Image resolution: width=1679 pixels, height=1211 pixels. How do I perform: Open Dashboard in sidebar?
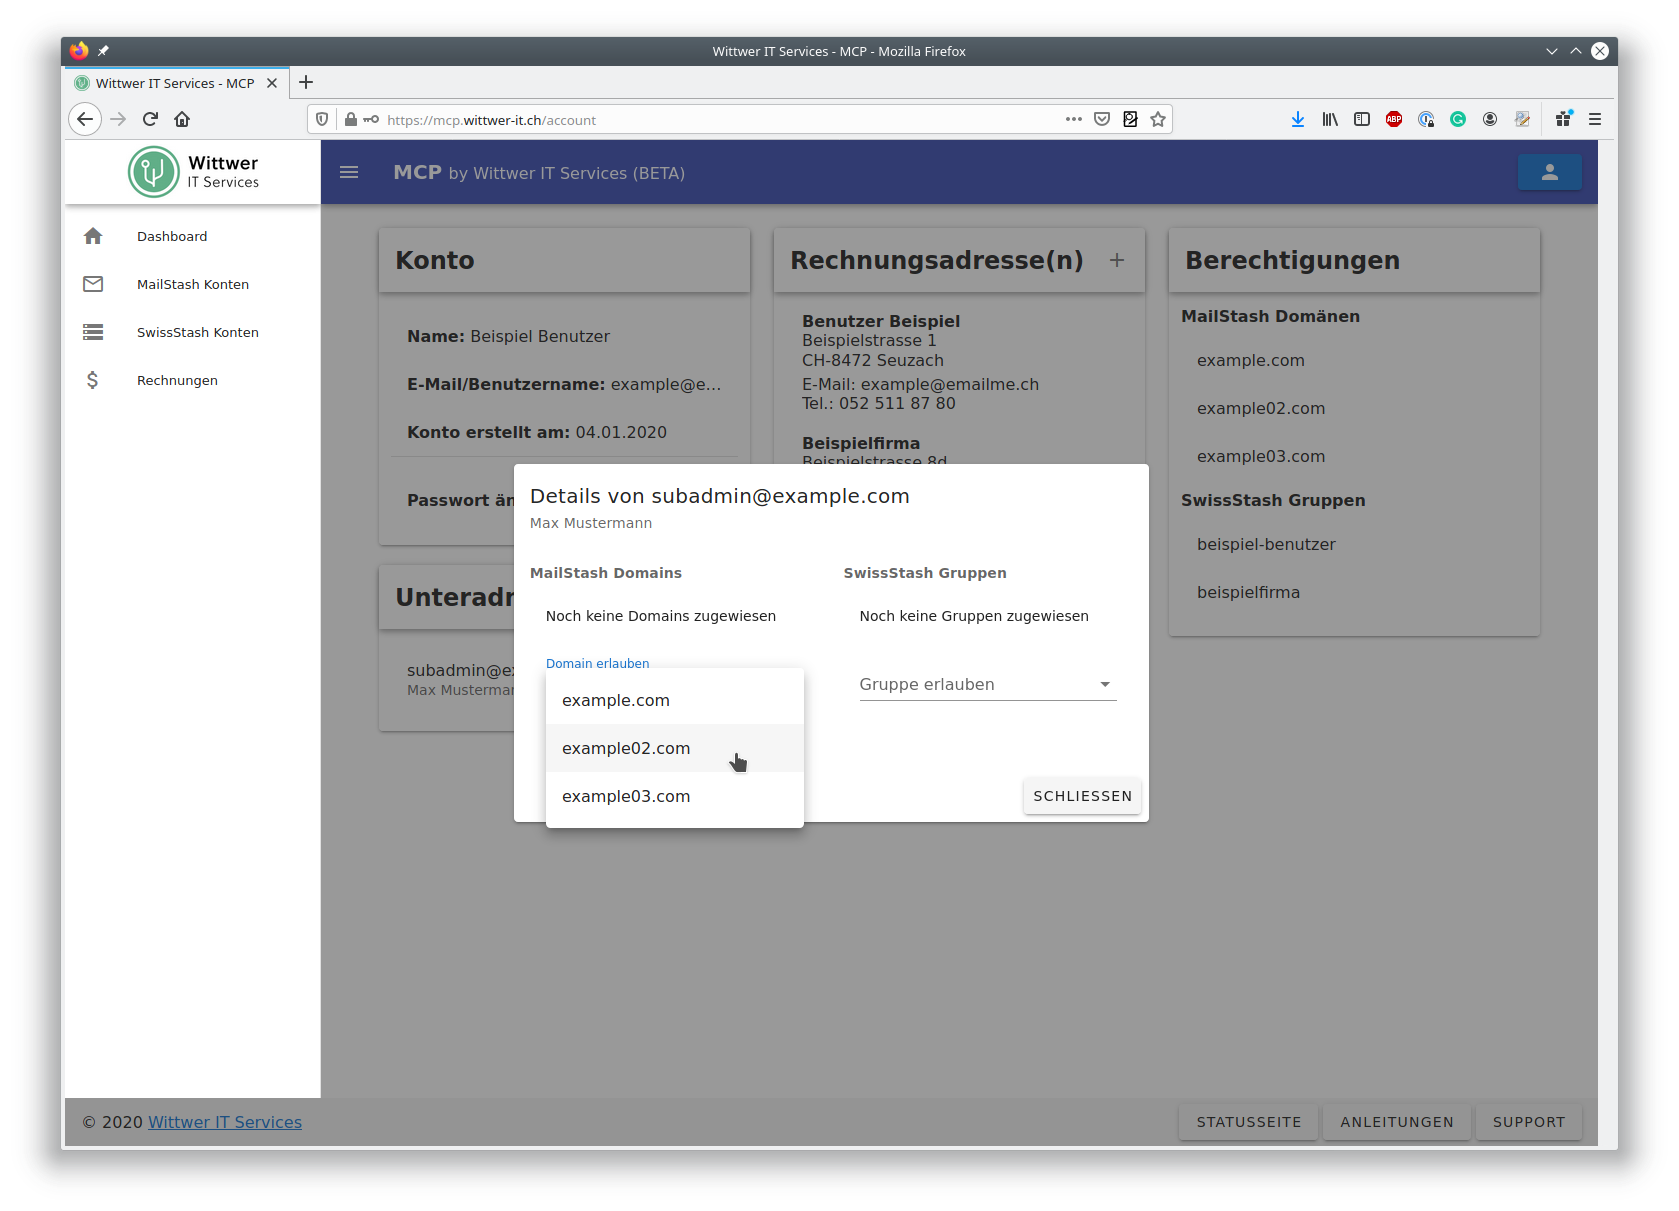pos(172,236)
